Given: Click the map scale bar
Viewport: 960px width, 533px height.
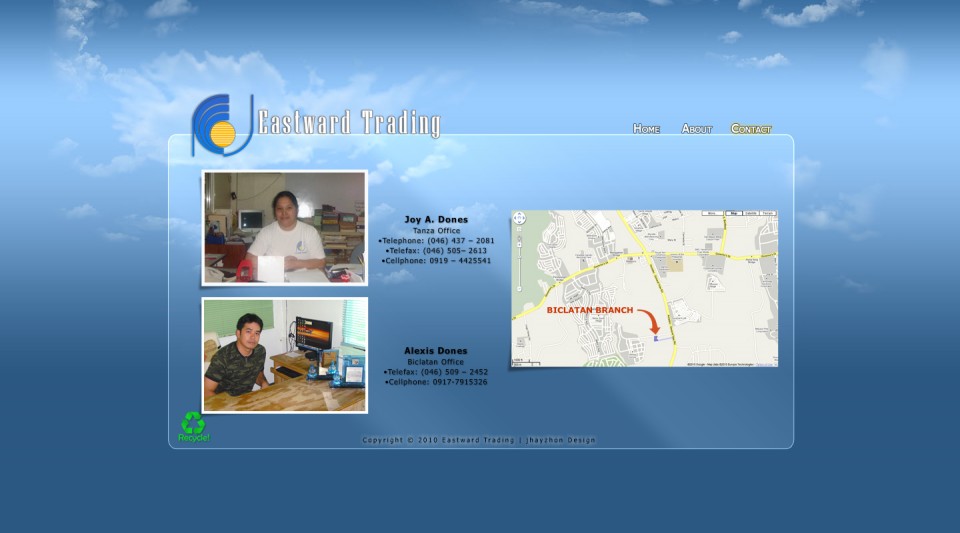Looking at the screenshot, I should click(x=527, y=363).
